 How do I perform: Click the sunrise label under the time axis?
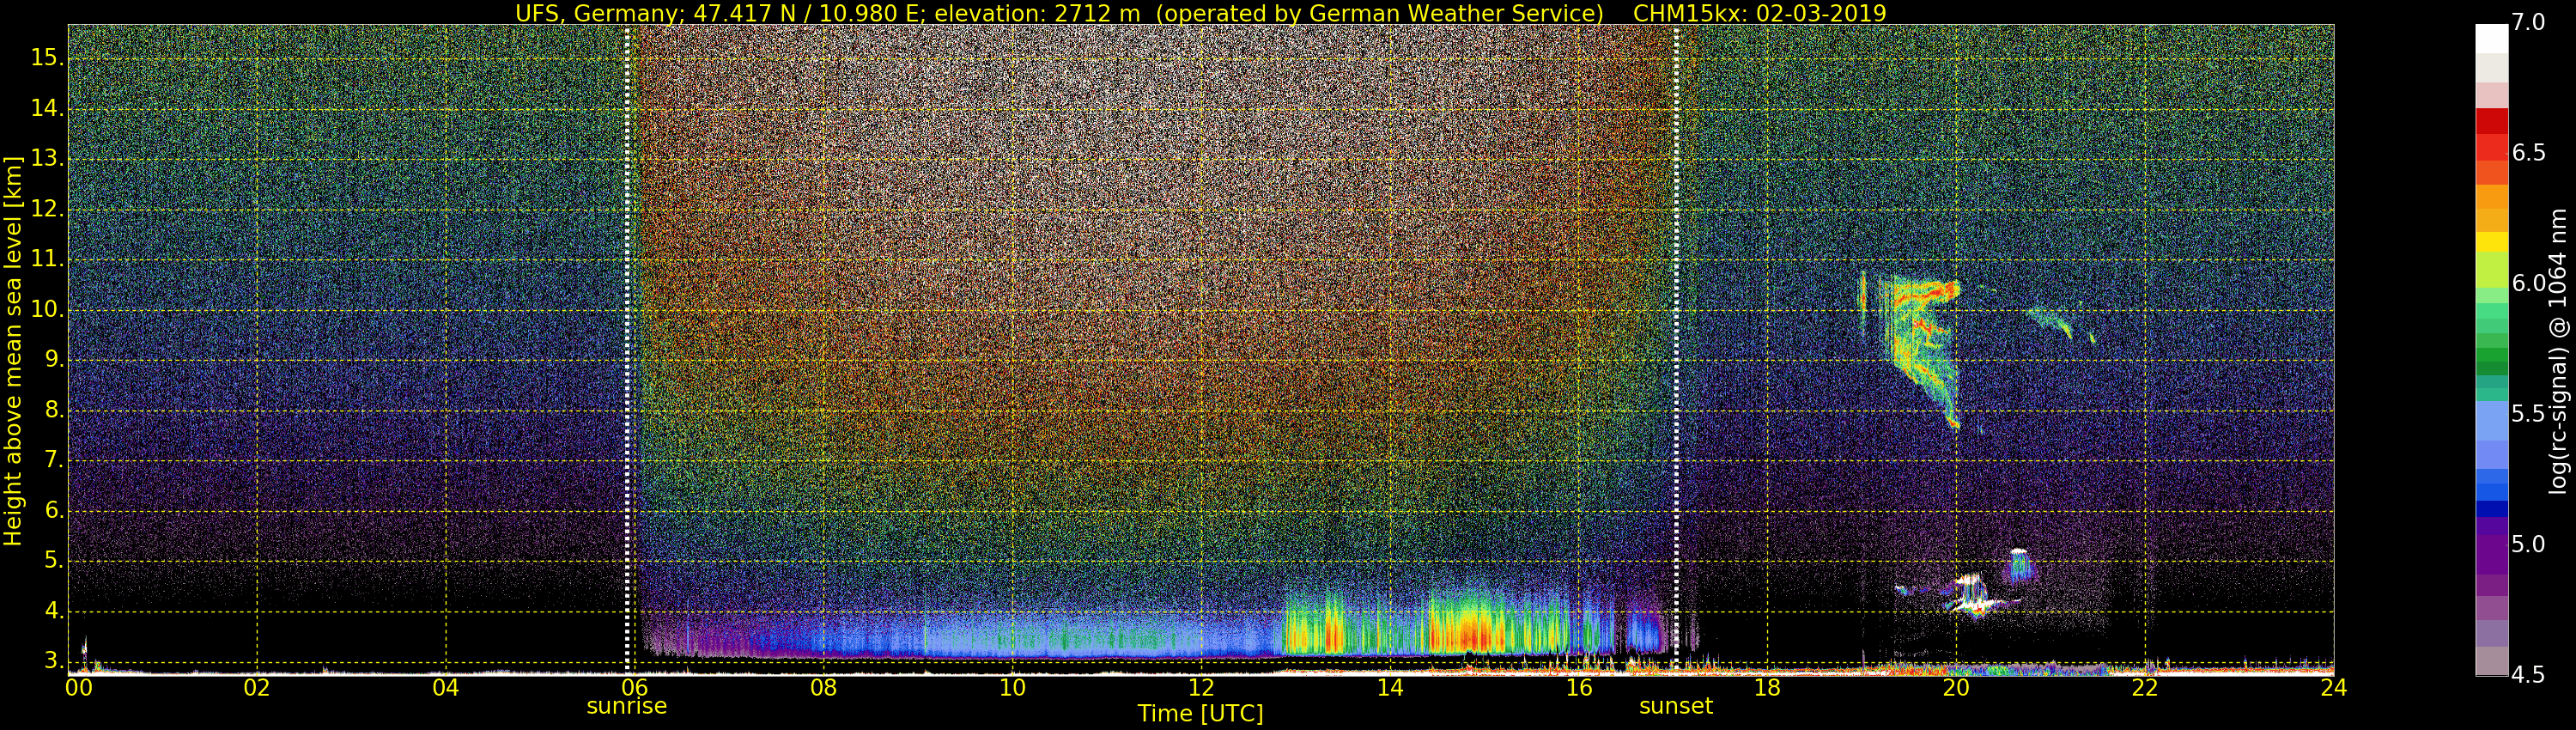[x=626, y=706]
